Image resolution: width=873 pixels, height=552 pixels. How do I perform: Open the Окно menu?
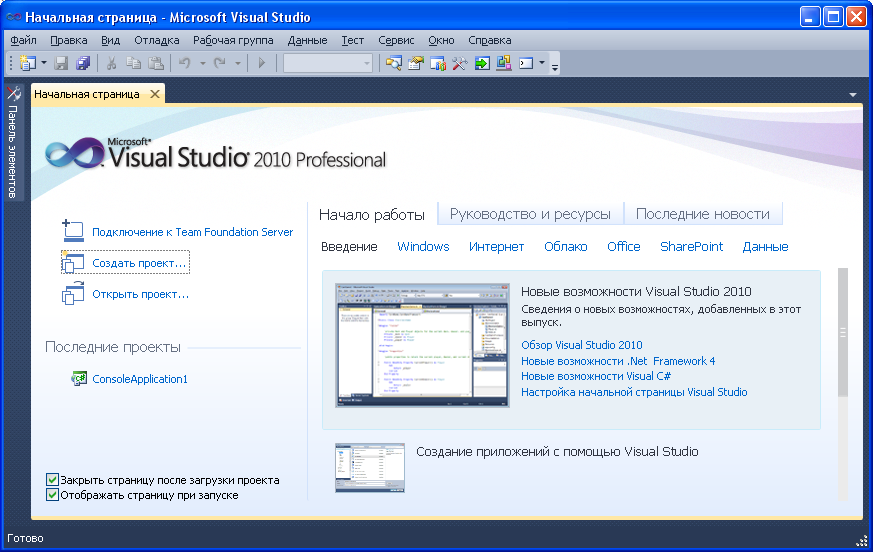pyautogui.click(x=441, y=40)
